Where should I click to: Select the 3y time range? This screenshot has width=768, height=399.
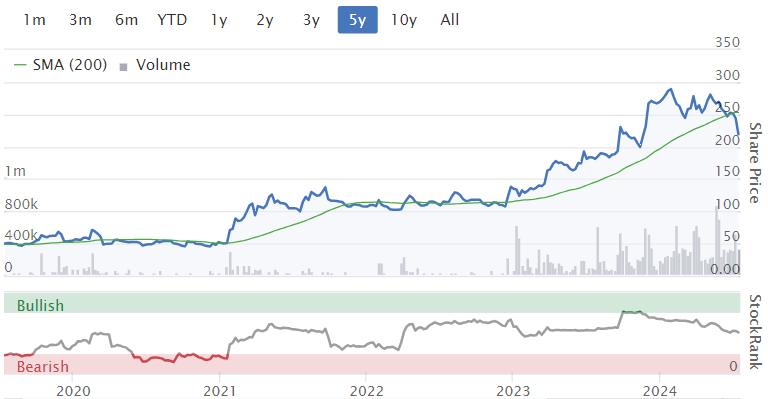(311, 20)
